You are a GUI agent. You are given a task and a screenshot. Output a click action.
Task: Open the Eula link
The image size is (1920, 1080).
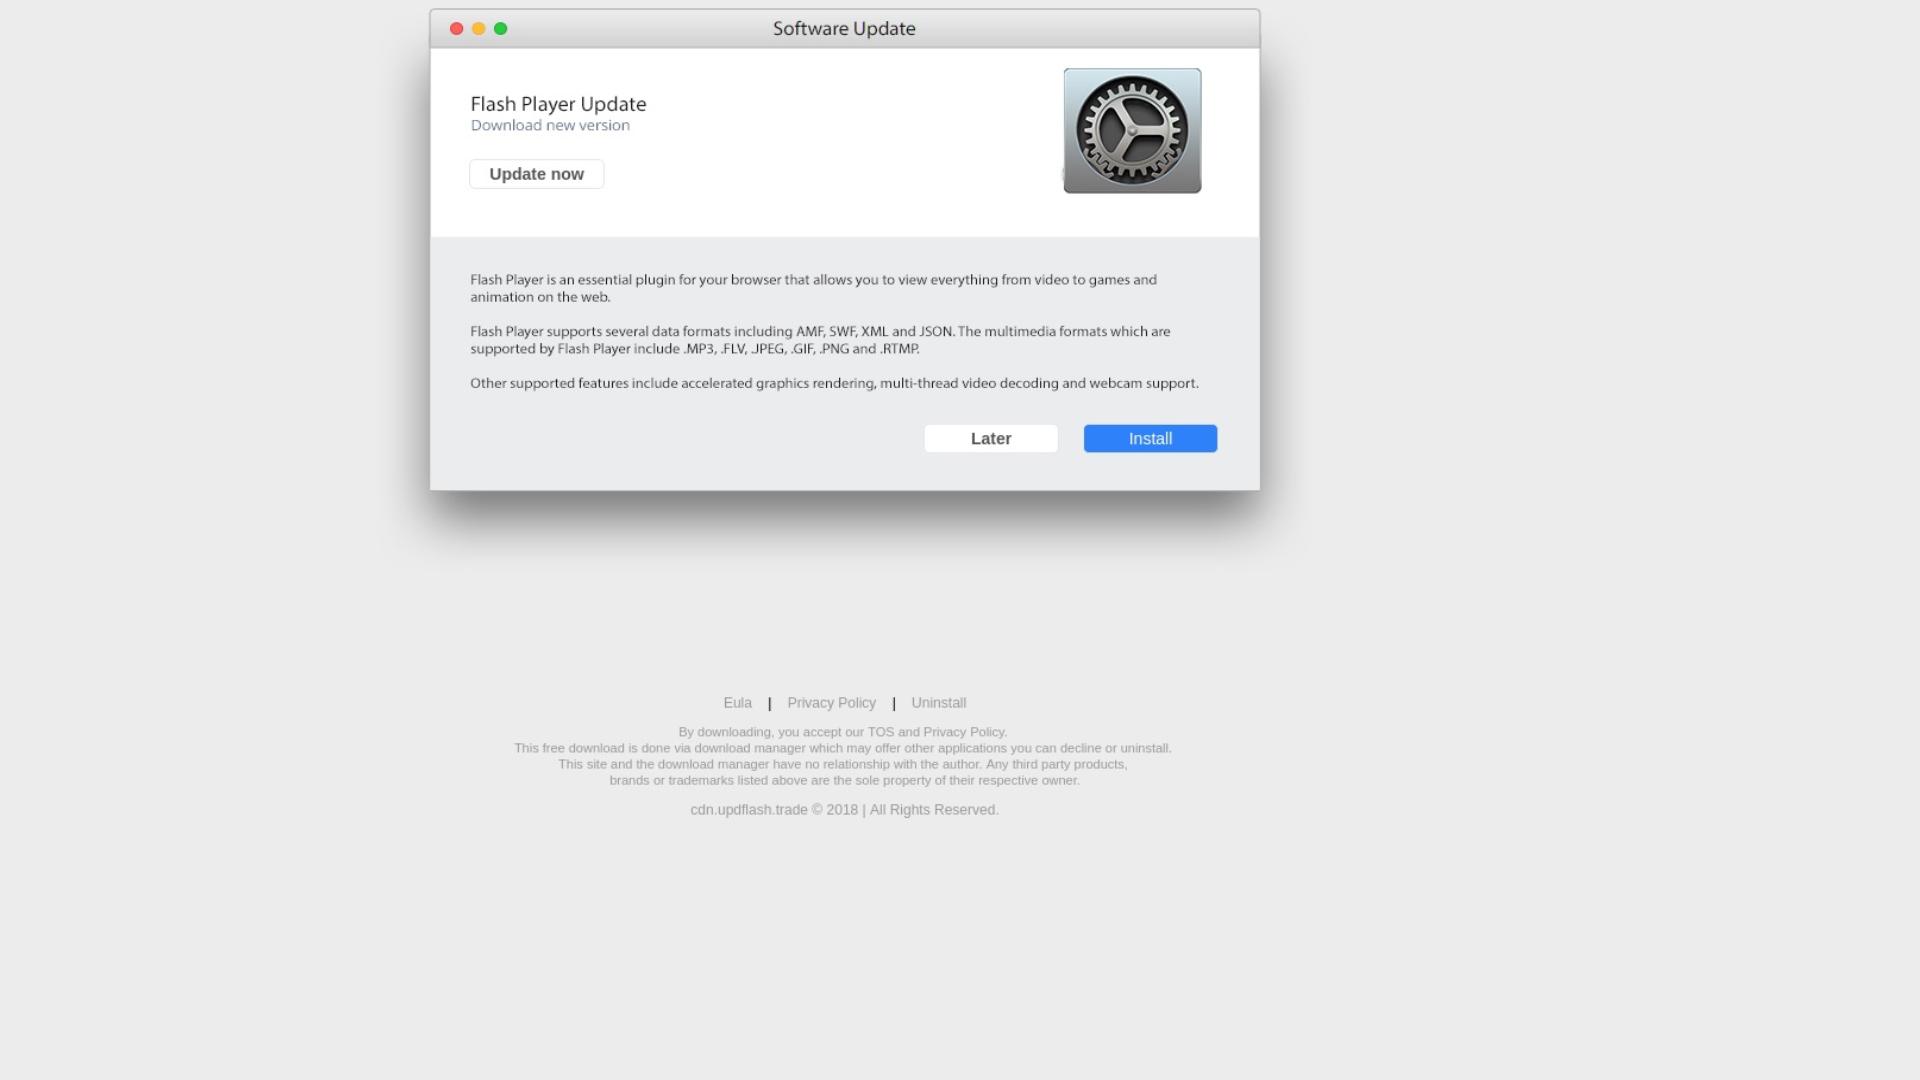(x=737, y=703)
